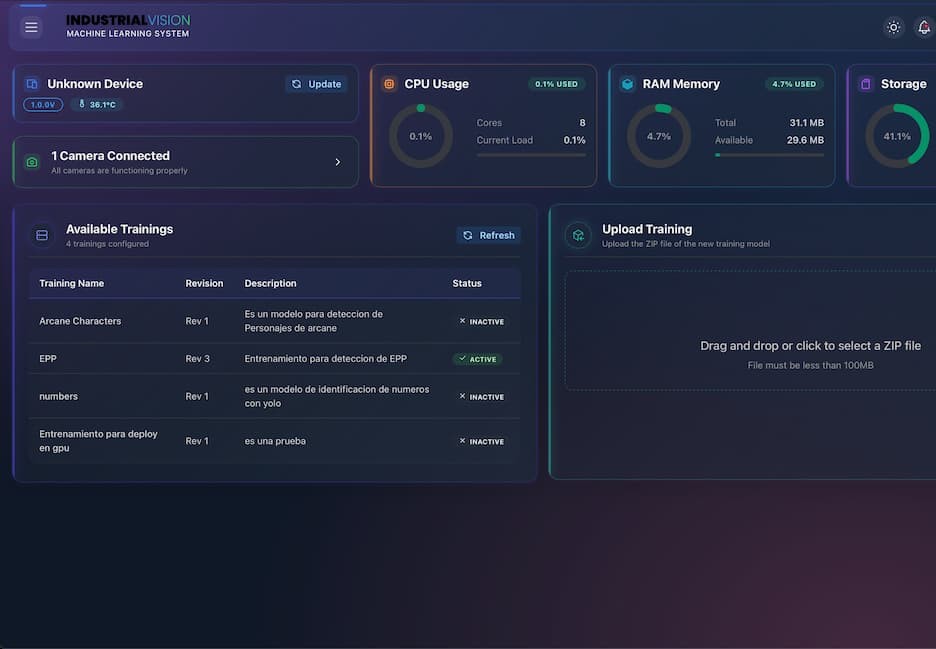Click the Storage panel icon
This screenshot has height=649, width=936.
pos(866,84)
